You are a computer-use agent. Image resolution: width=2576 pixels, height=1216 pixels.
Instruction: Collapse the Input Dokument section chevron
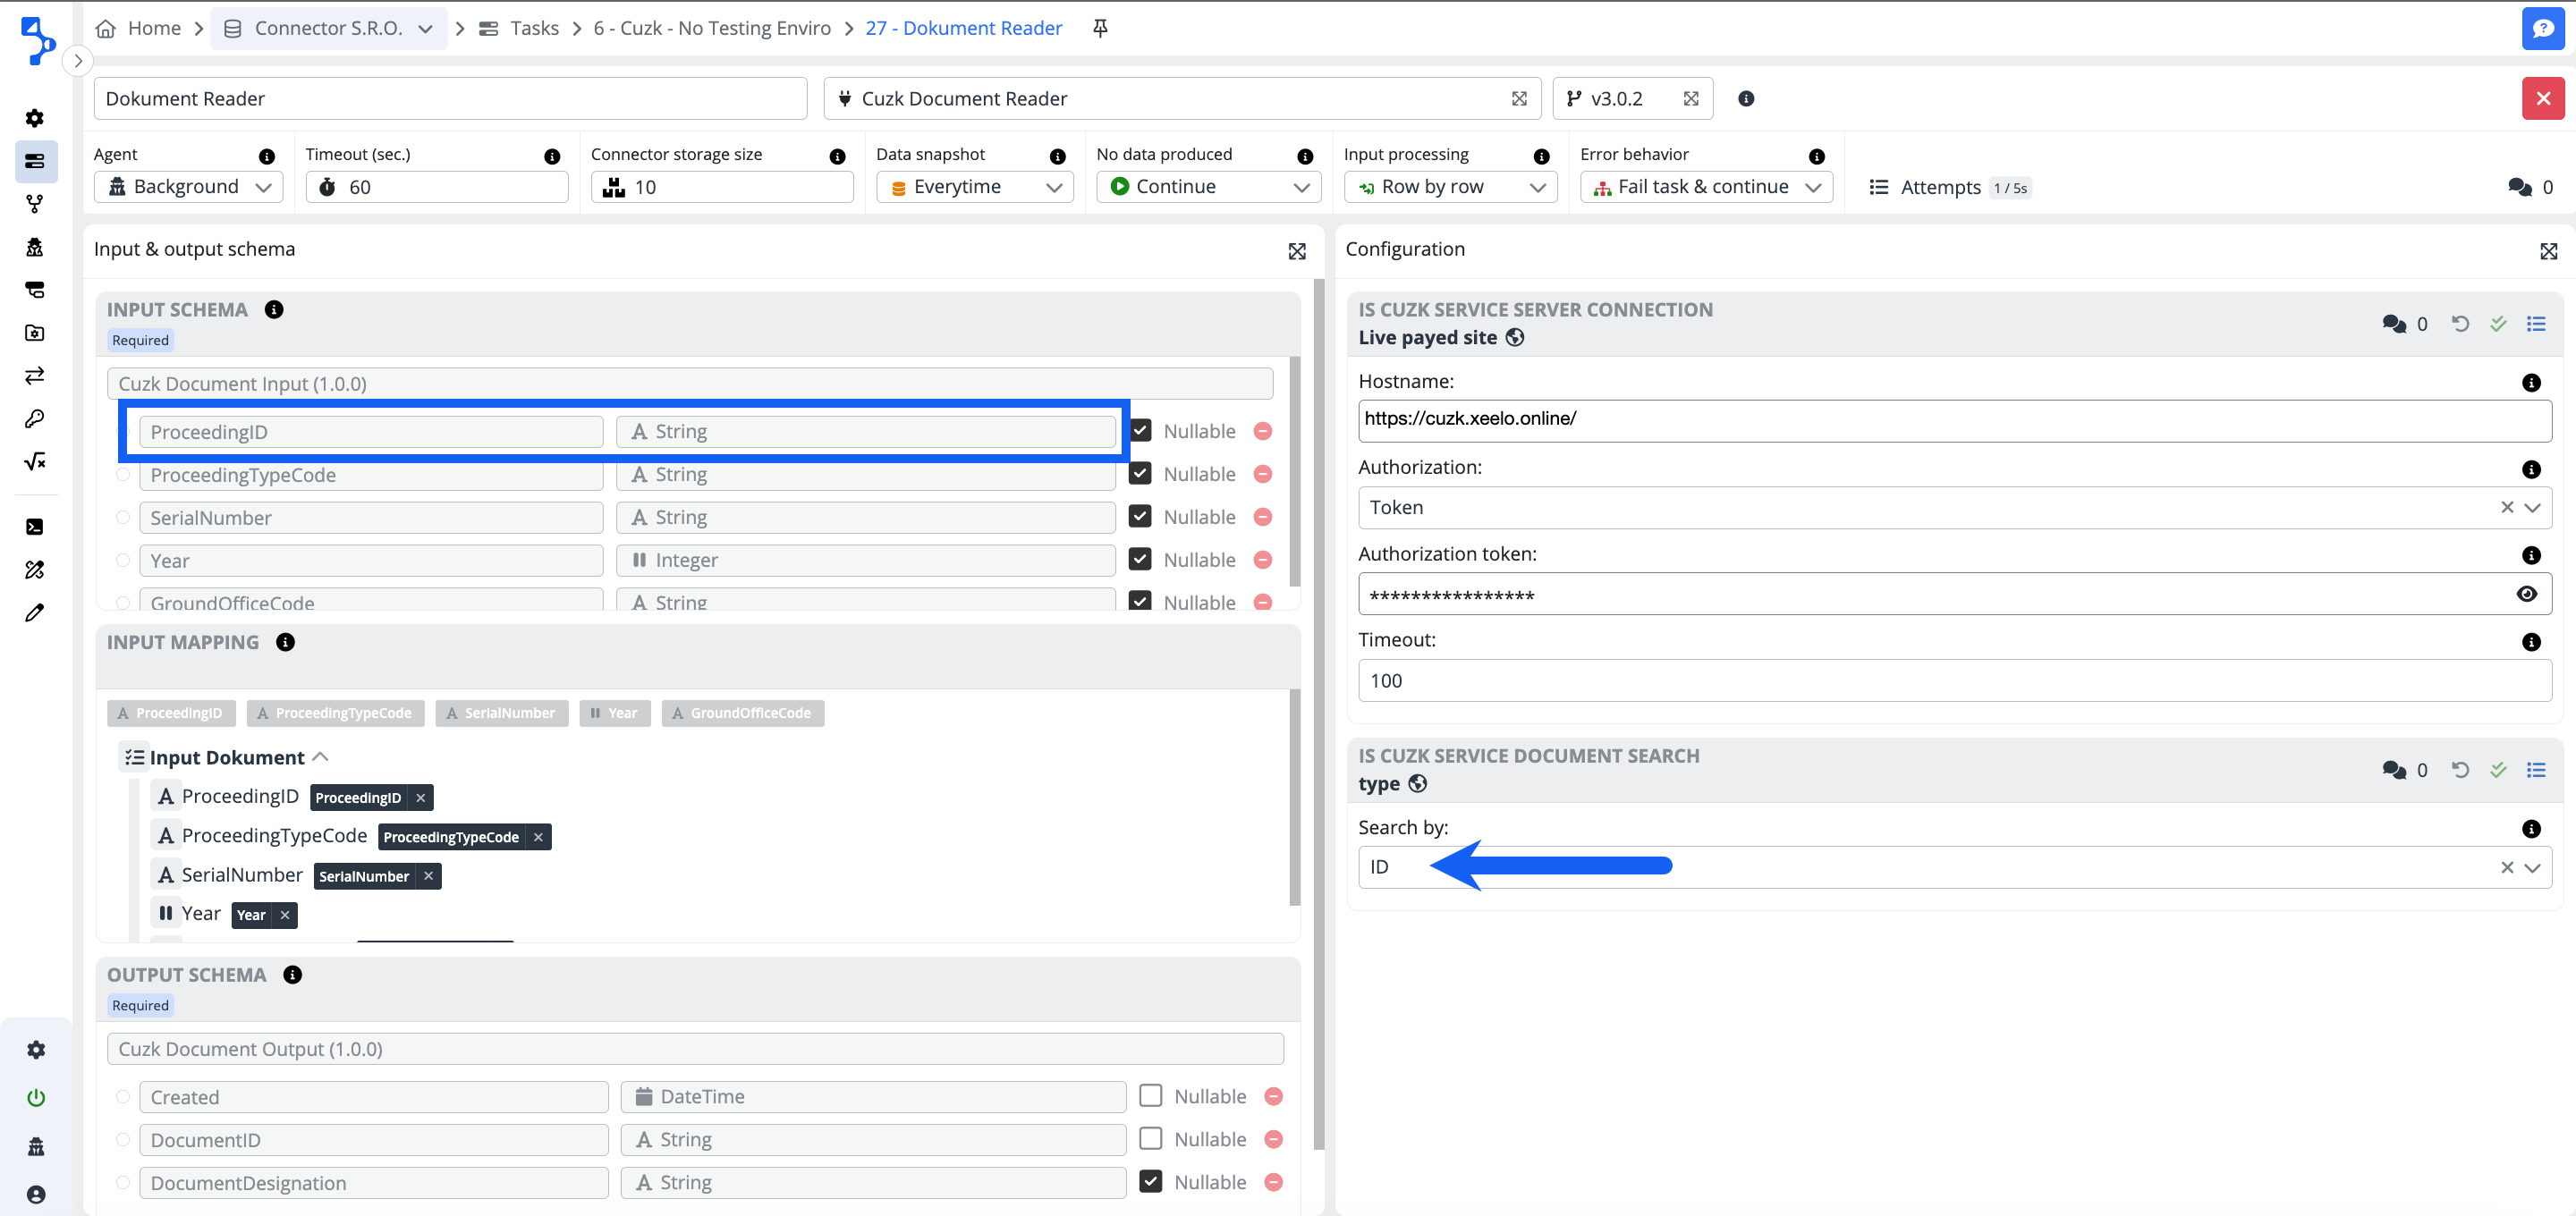point(320,757)
